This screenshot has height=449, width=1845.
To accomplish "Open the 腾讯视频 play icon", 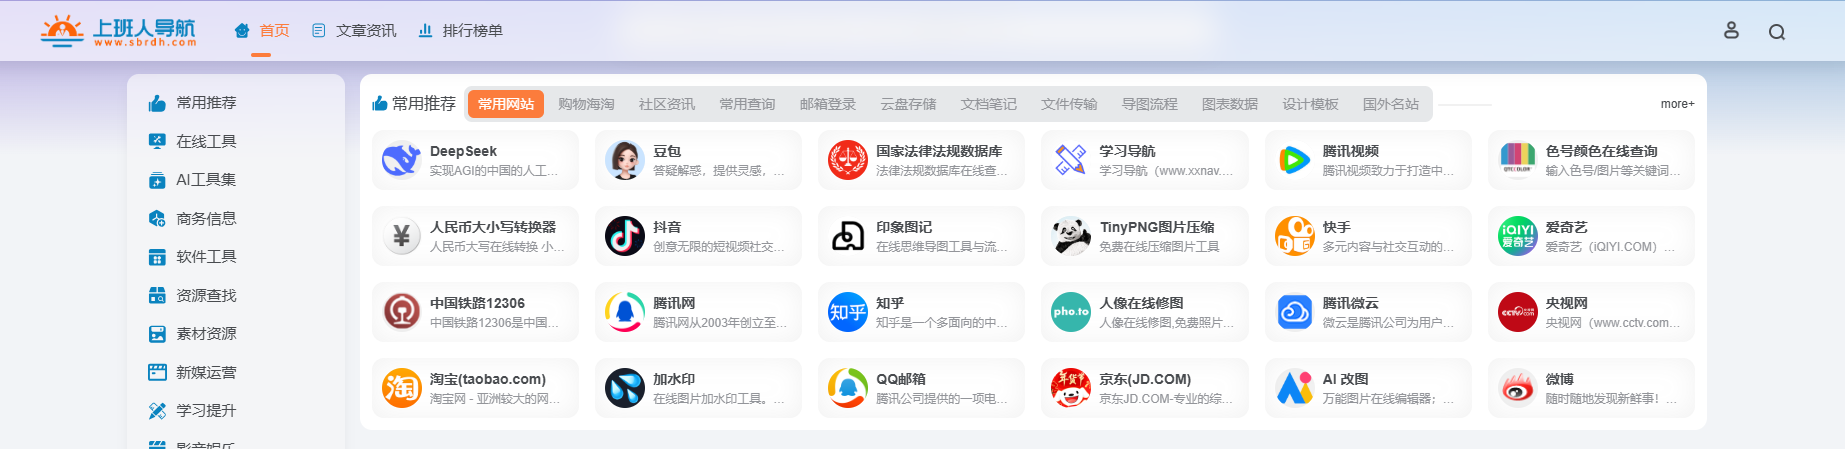I will tap(1294, 160).
